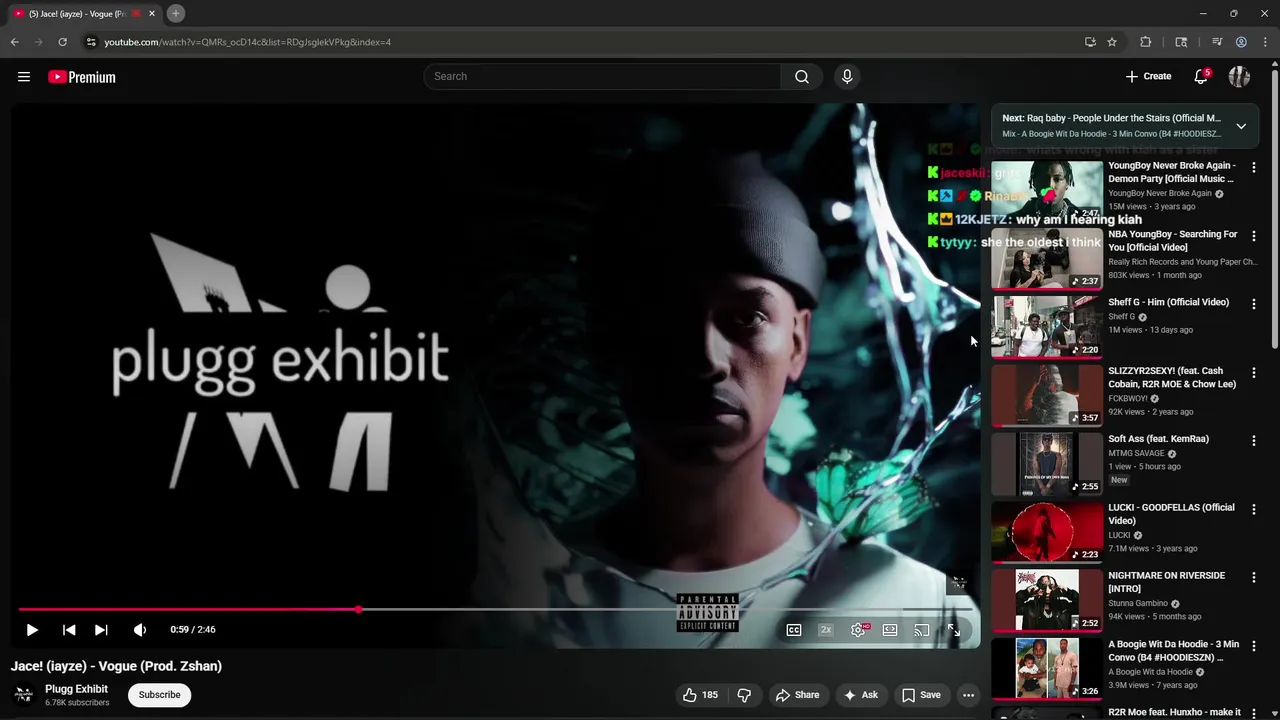The height and width of the screenshot is (720, 1280).
Task: Open the player settings gear
Action: point(858,630)
